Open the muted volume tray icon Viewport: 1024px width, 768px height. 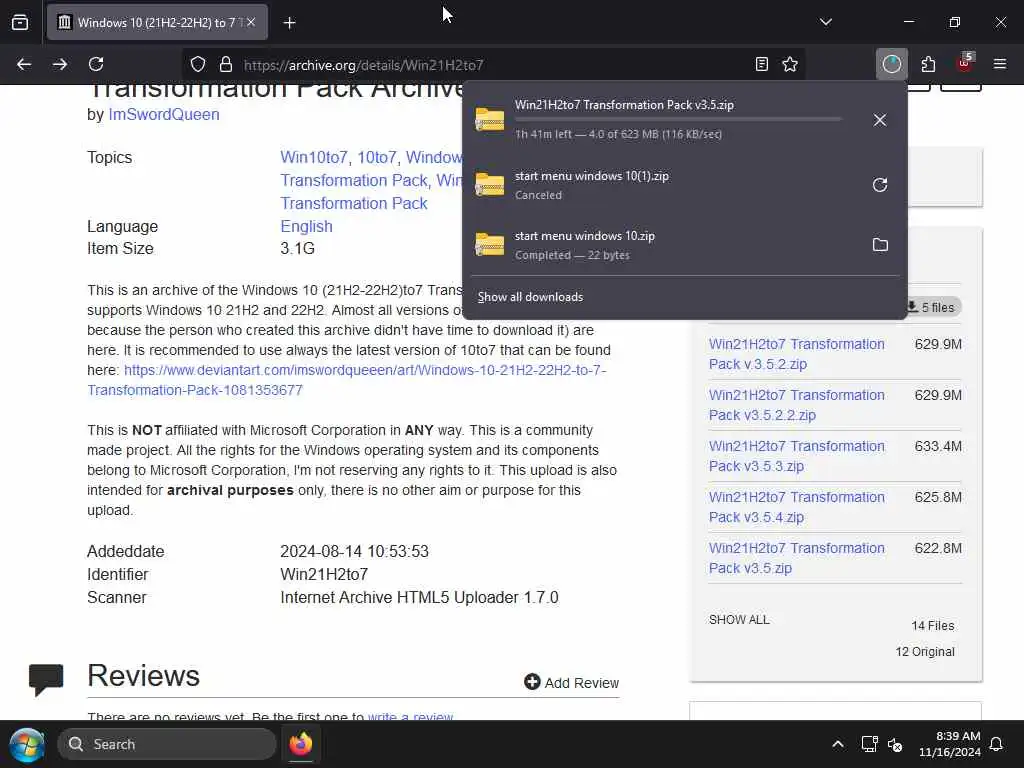[895, 744]
